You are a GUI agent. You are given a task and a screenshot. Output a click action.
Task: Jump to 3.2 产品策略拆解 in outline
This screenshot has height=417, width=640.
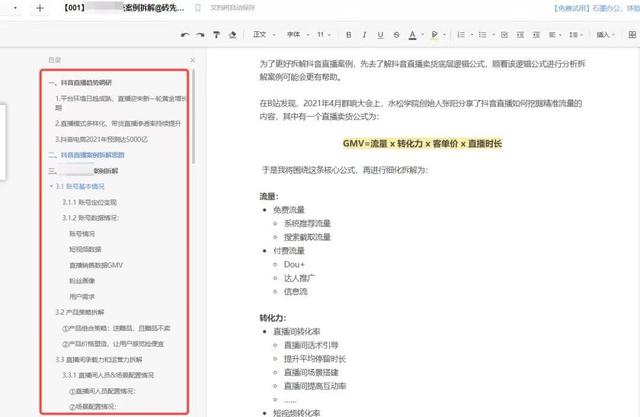[x=80, y=312]
